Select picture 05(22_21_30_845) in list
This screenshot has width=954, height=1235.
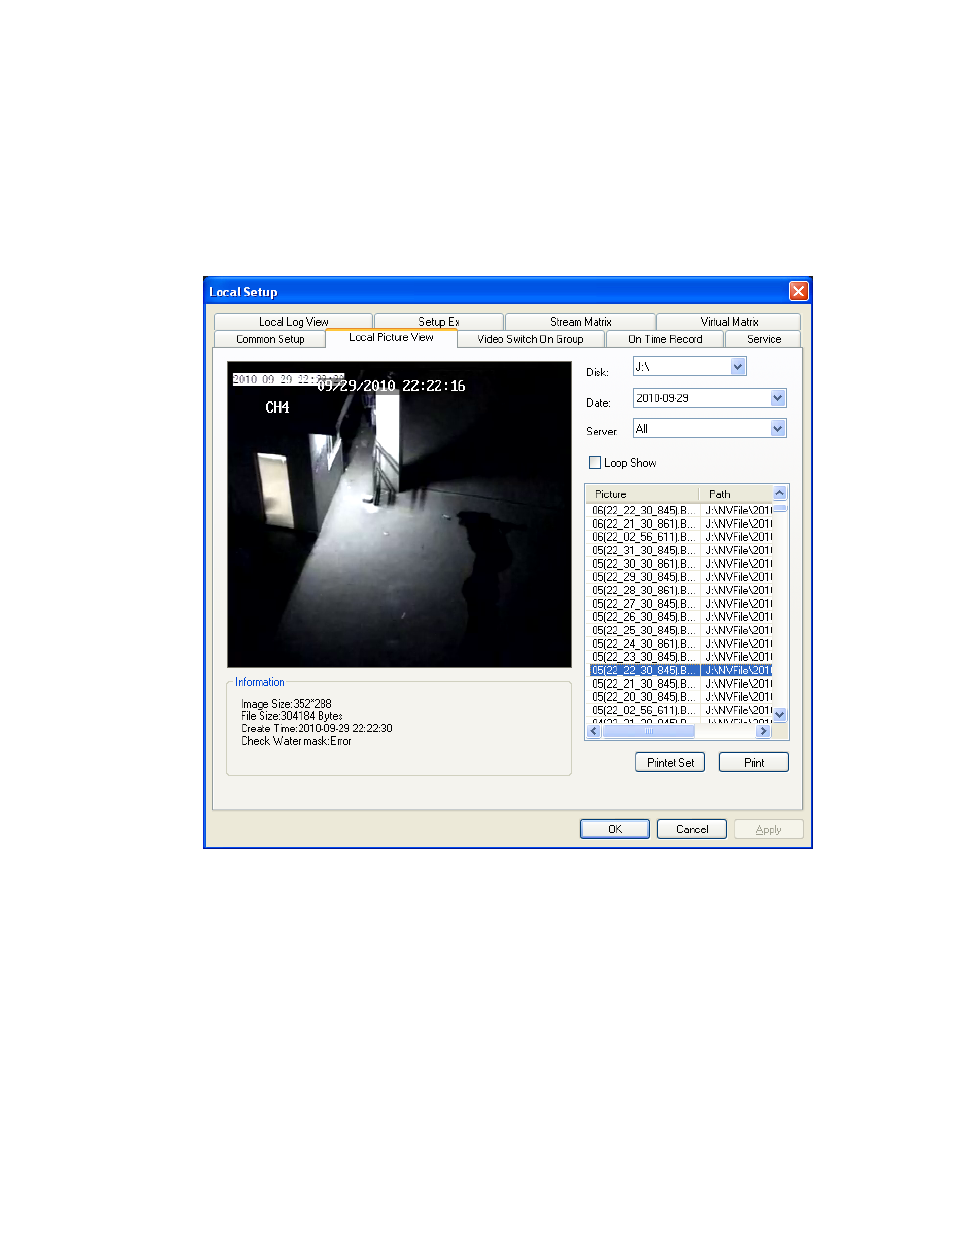click(680, 684)
